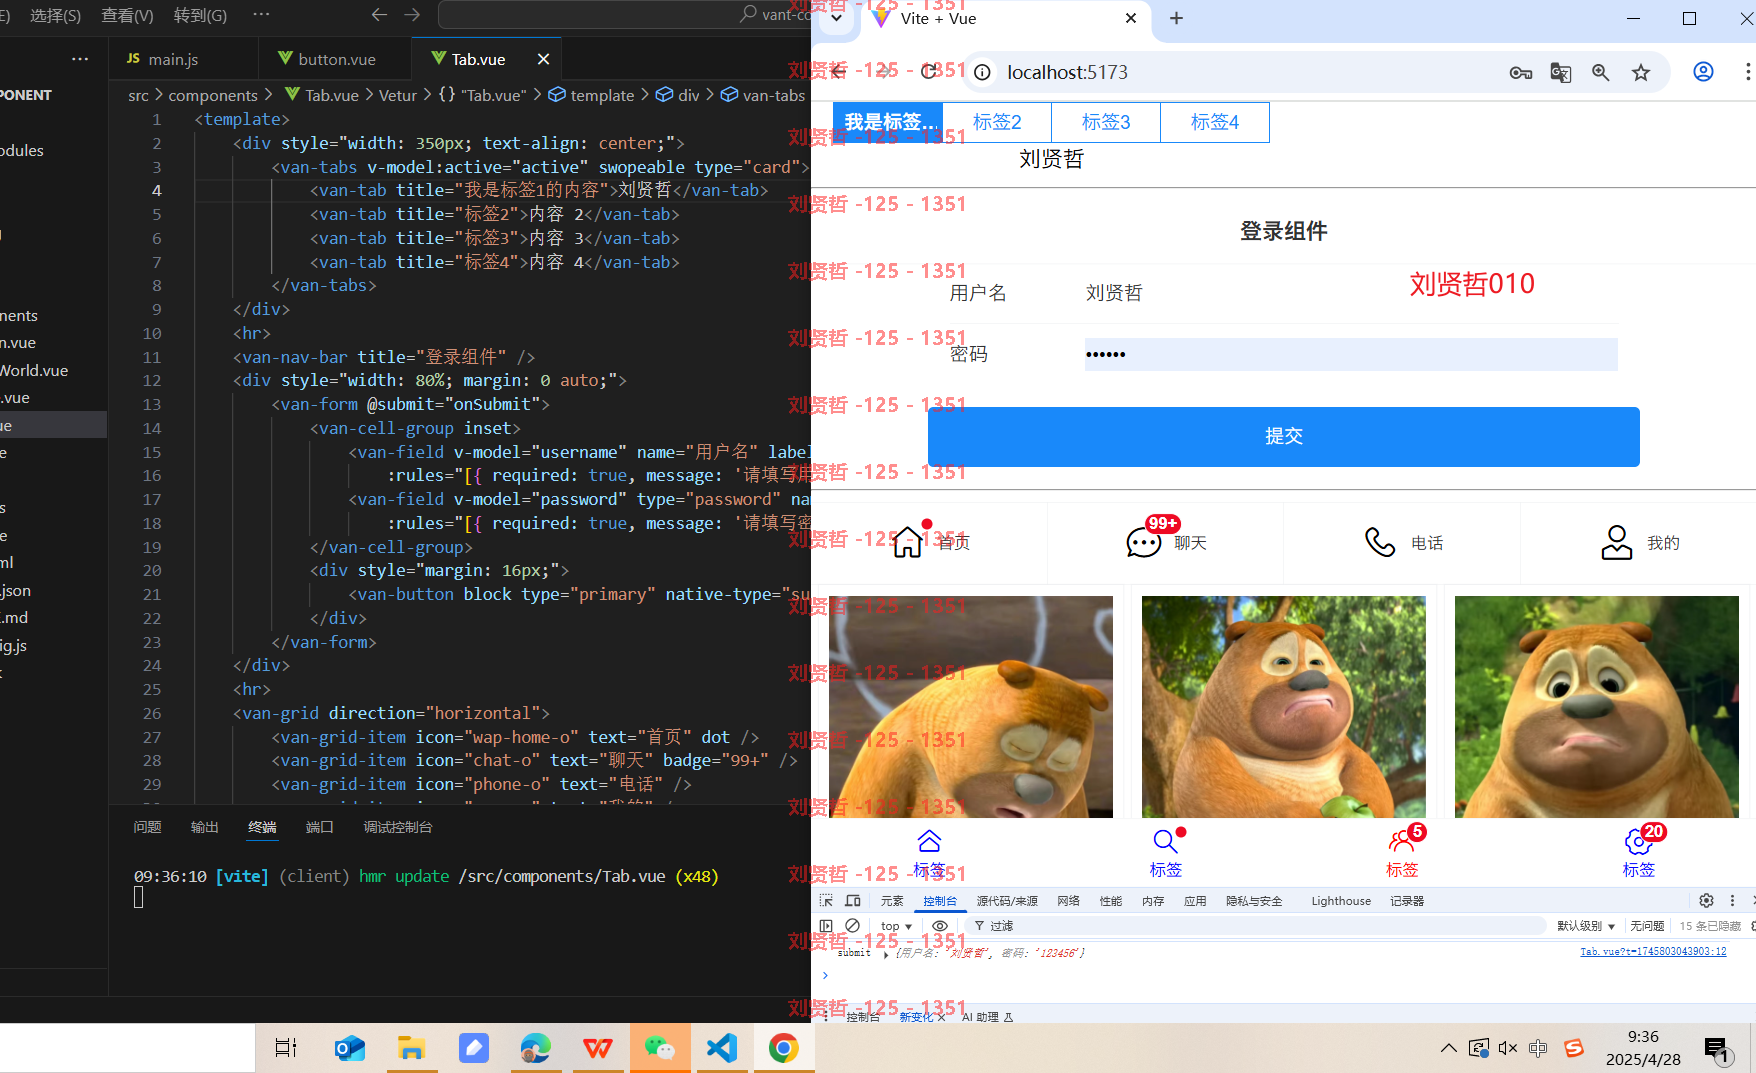This screenshot has height=1073, width=1756.
Task: Click the 密码 password field
Action: (x=1350, y=354)
